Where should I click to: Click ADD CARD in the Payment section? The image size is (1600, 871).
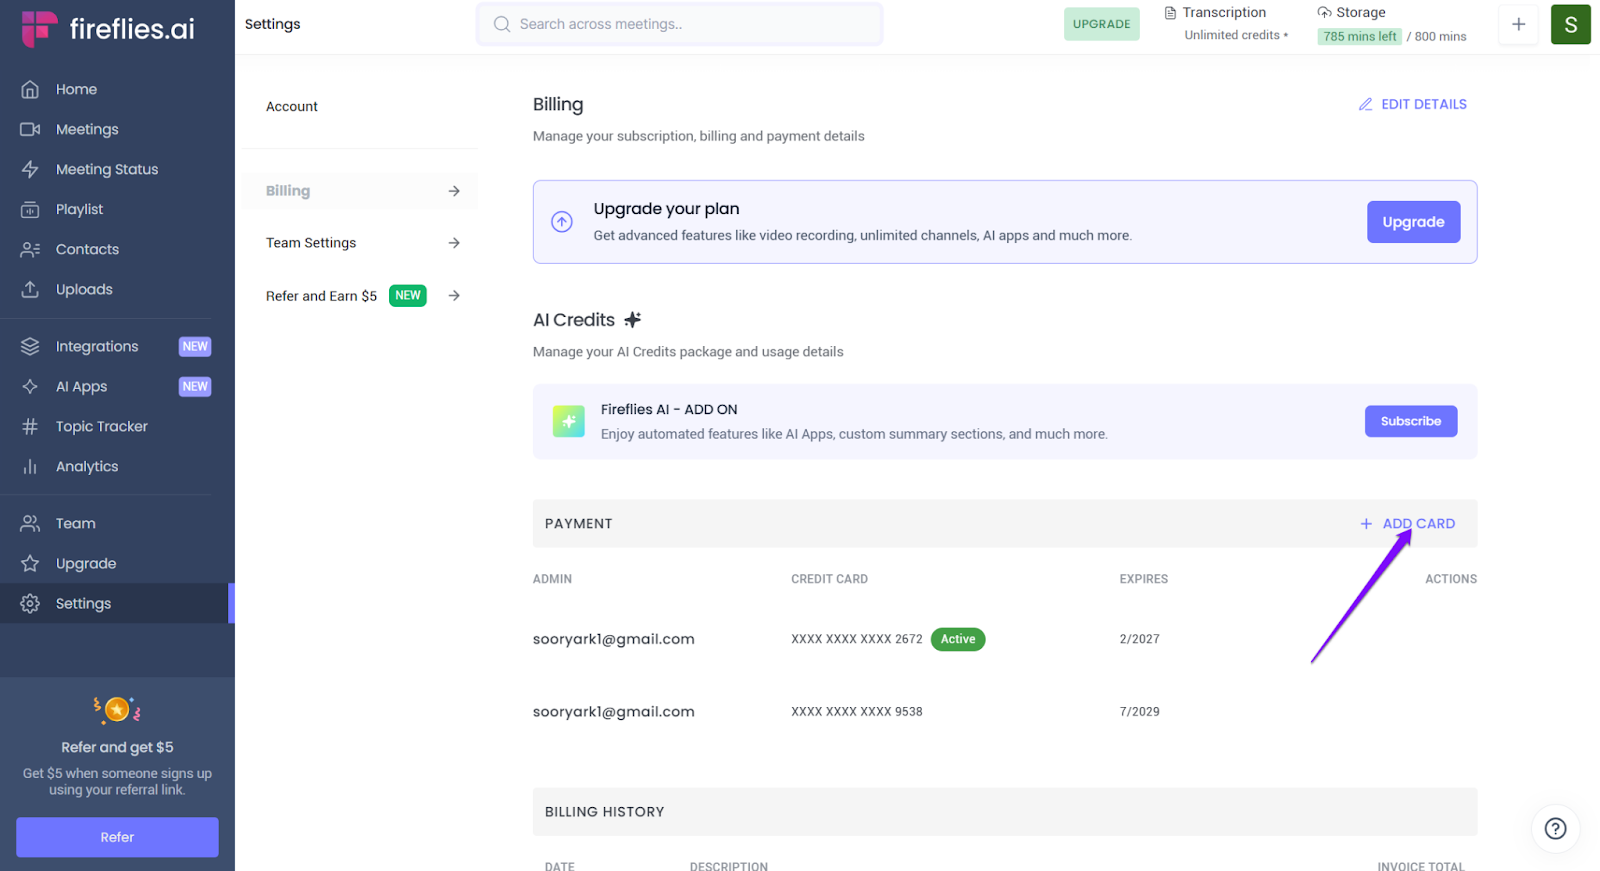pyautogui.click(x=1408, y=524)
